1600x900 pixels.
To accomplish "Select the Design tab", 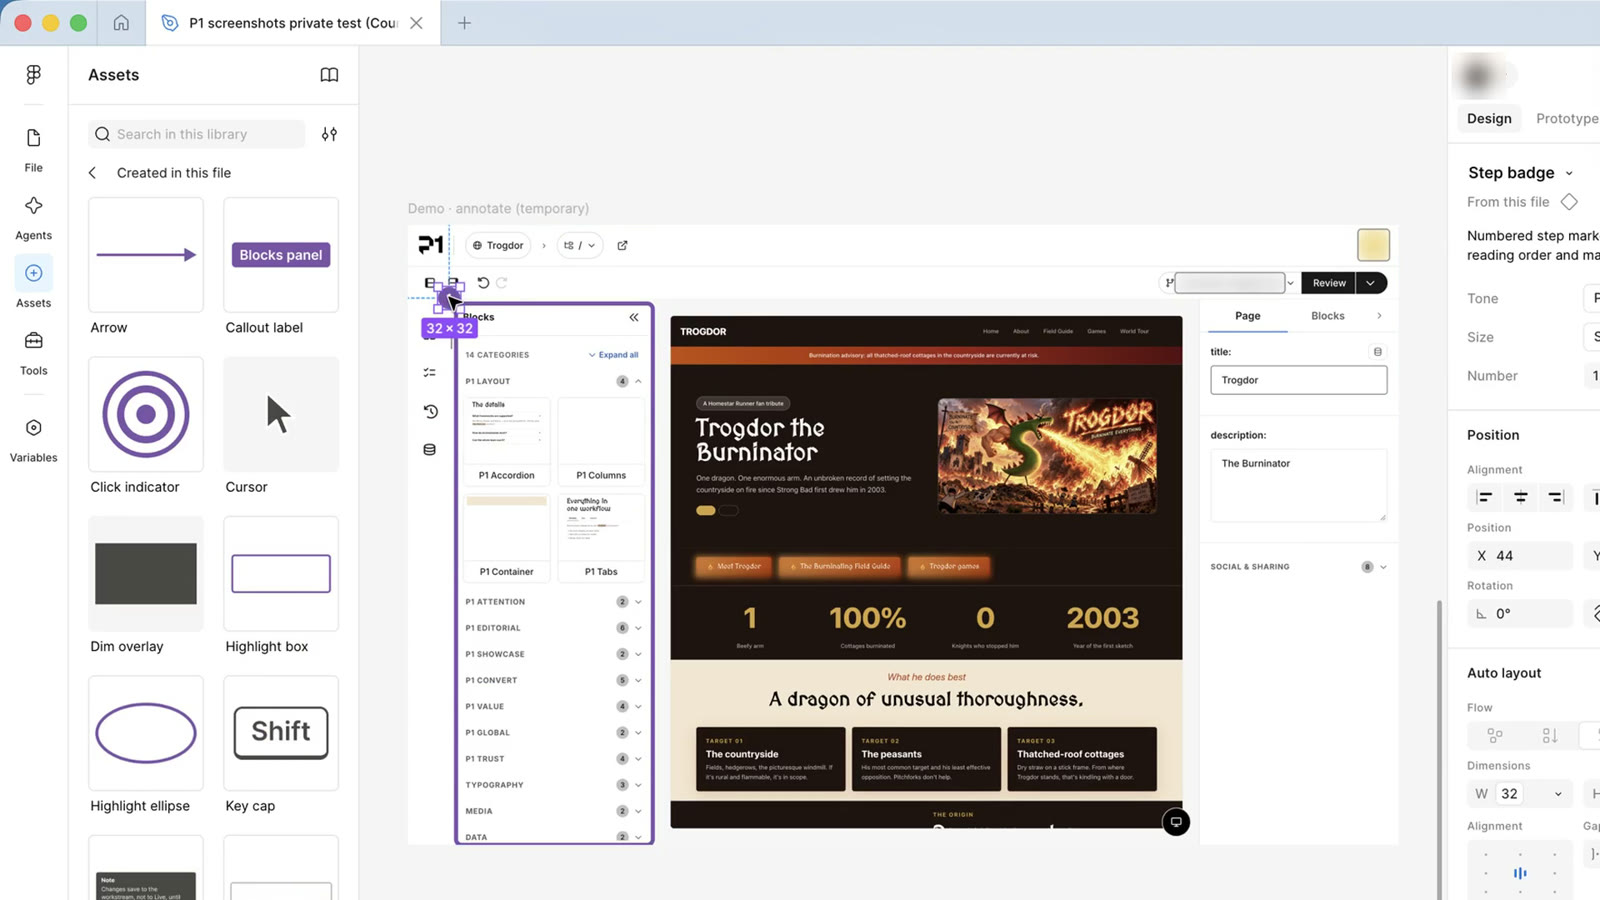I will [x=1489, y=118].
